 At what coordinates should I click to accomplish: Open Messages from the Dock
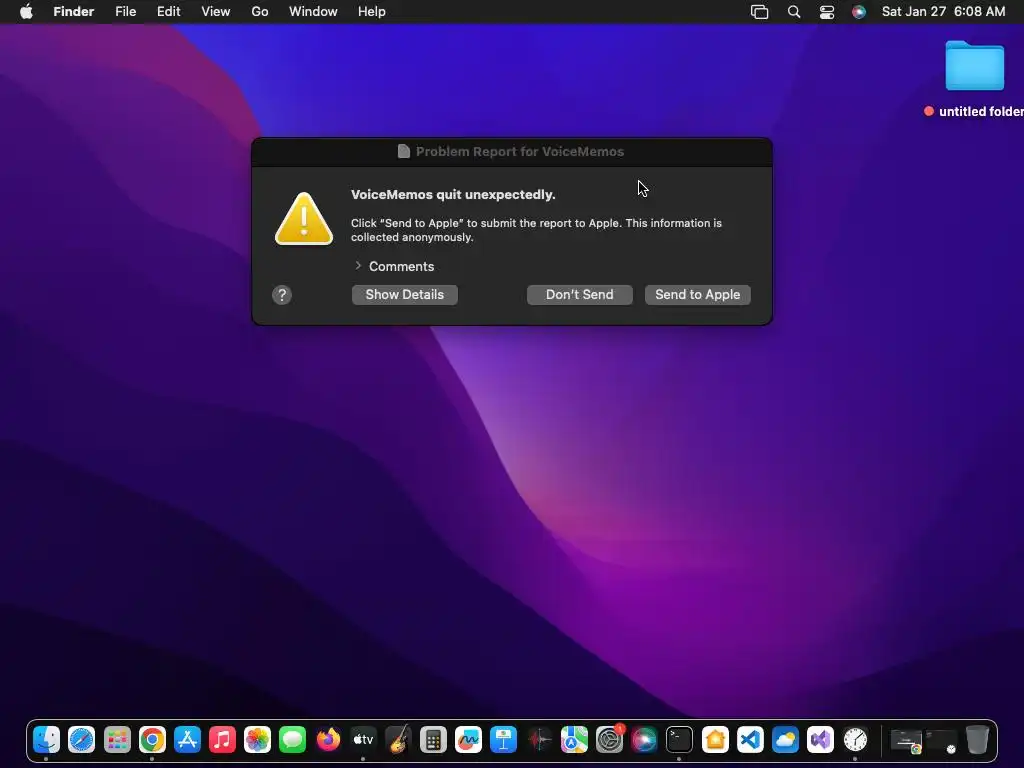point(293,740)
